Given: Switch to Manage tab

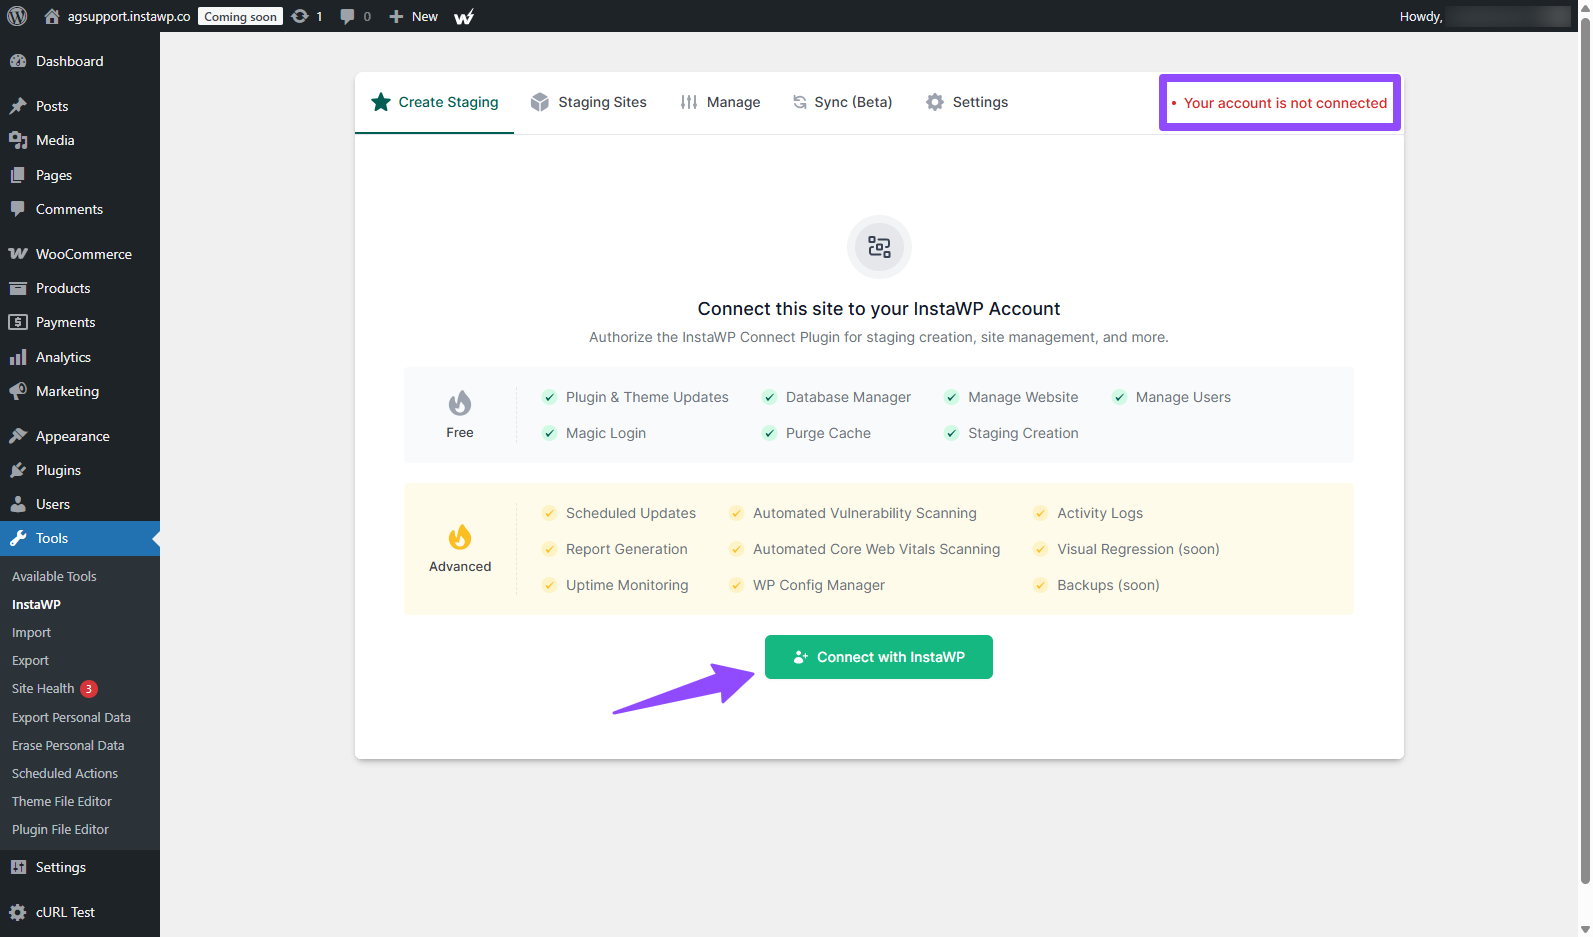Looking at the screenshot, I should (x=720, y=102).
